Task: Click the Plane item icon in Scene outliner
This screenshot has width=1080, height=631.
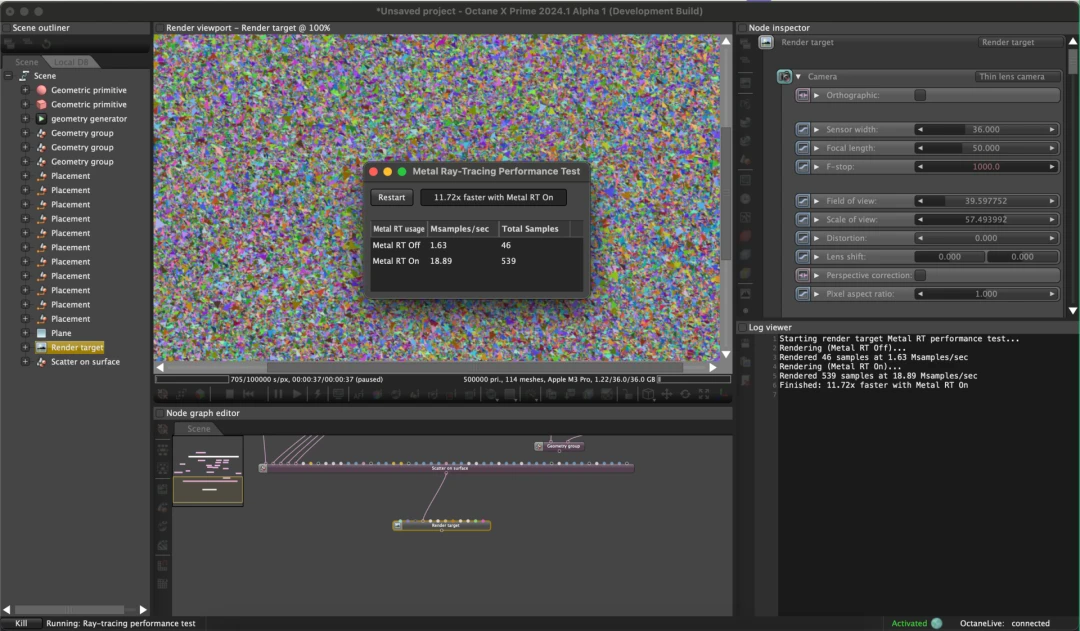Action: (x=41, y=333)
